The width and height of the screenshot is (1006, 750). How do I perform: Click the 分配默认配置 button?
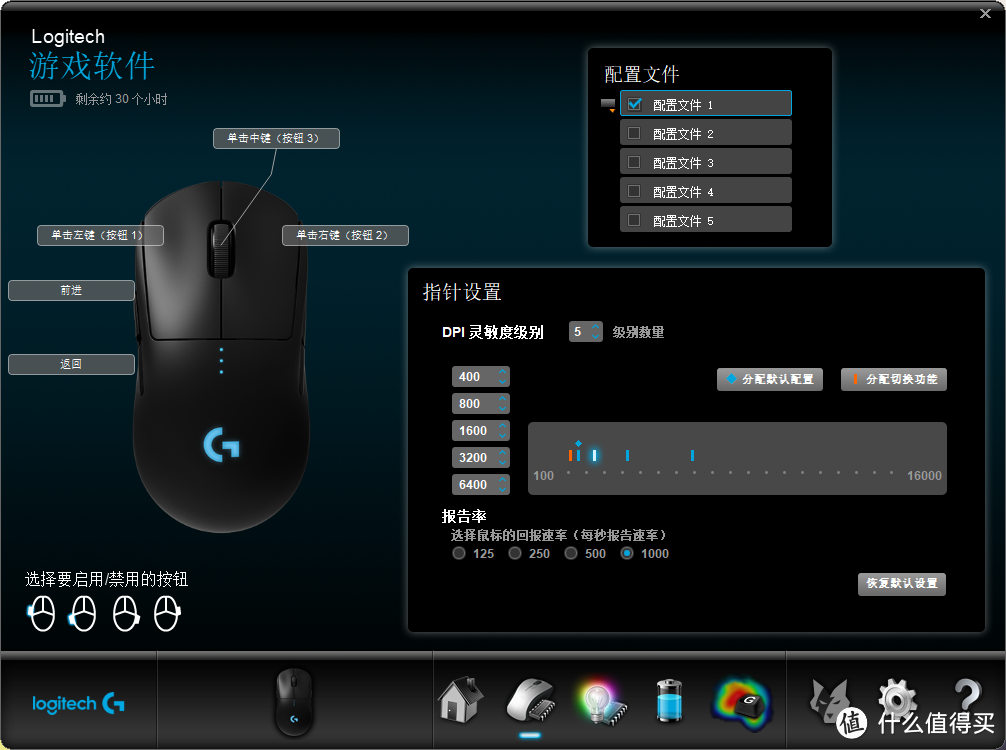click(770, 379)
